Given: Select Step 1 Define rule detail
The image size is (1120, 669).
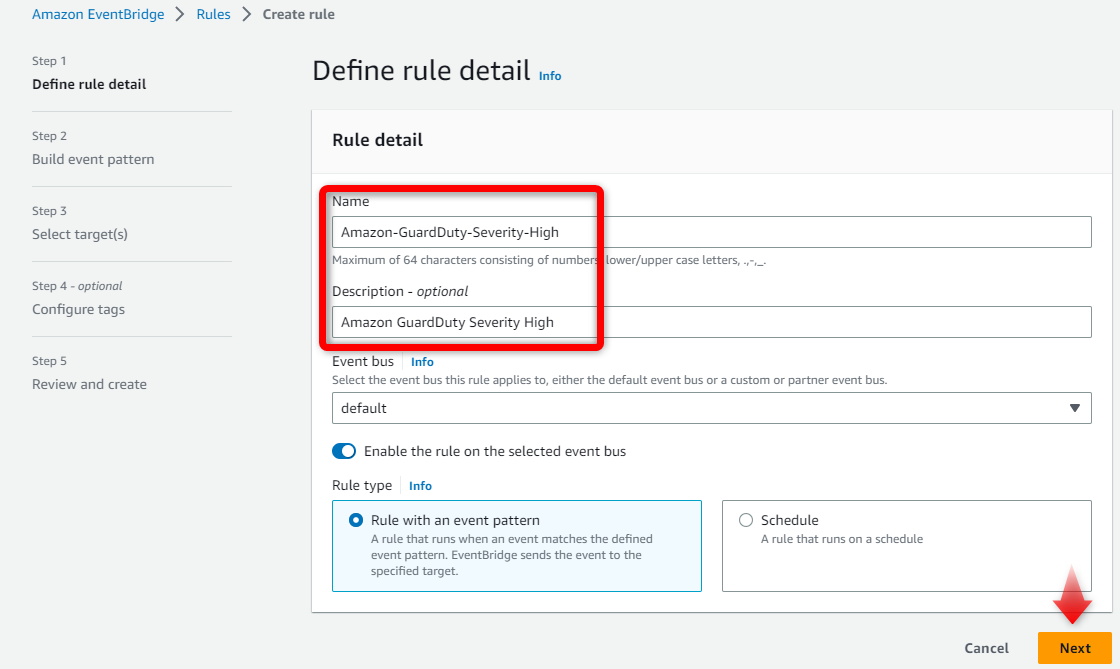Looking at the screenshot, I should [x=89, y=84].
